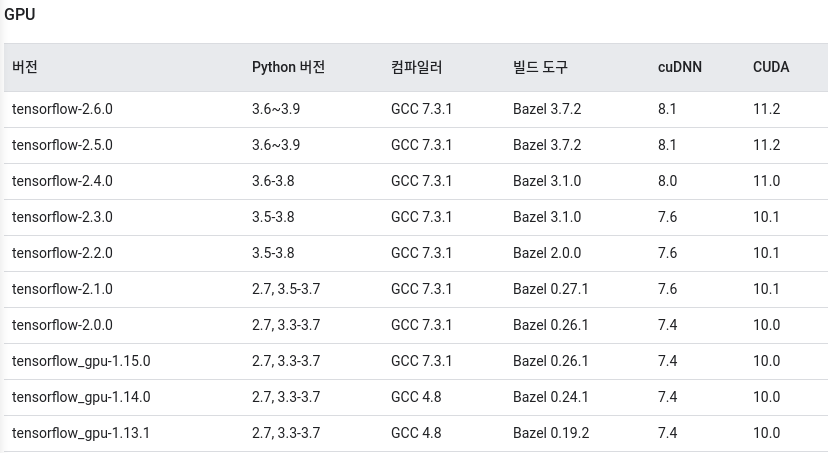This screenshot has width=837, height=453.
Task: Click the tensorflow-2.2.0 row label
Action: click(x=62, y=253)
